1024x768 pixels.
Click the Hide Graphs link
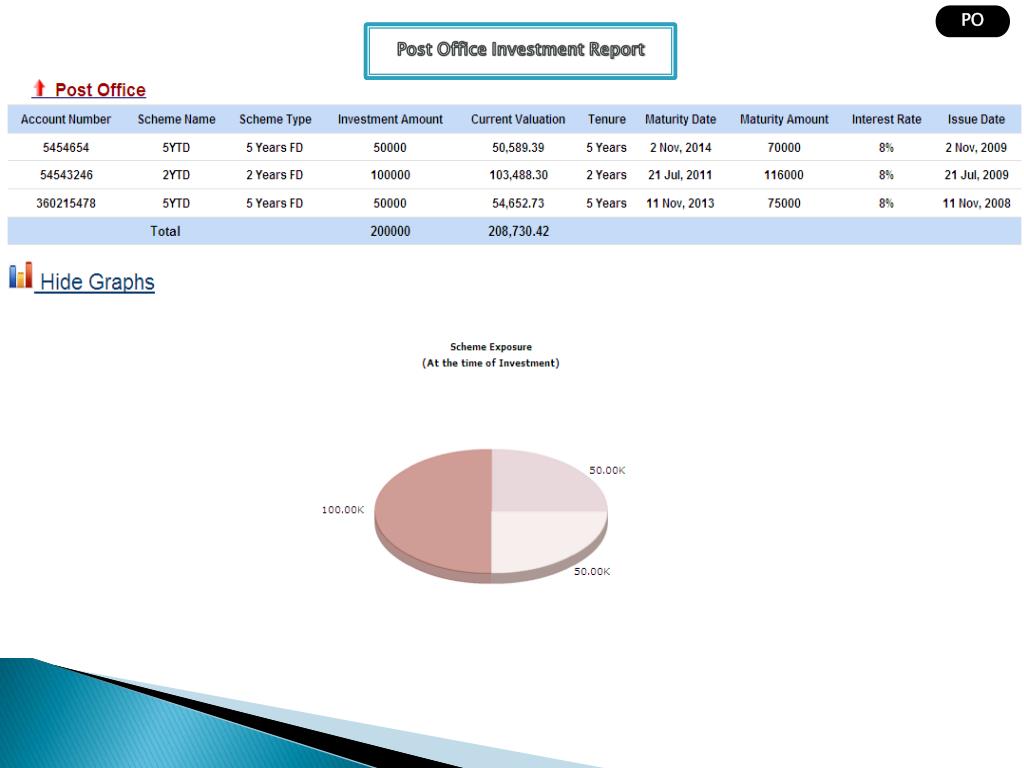click(97, 281)
